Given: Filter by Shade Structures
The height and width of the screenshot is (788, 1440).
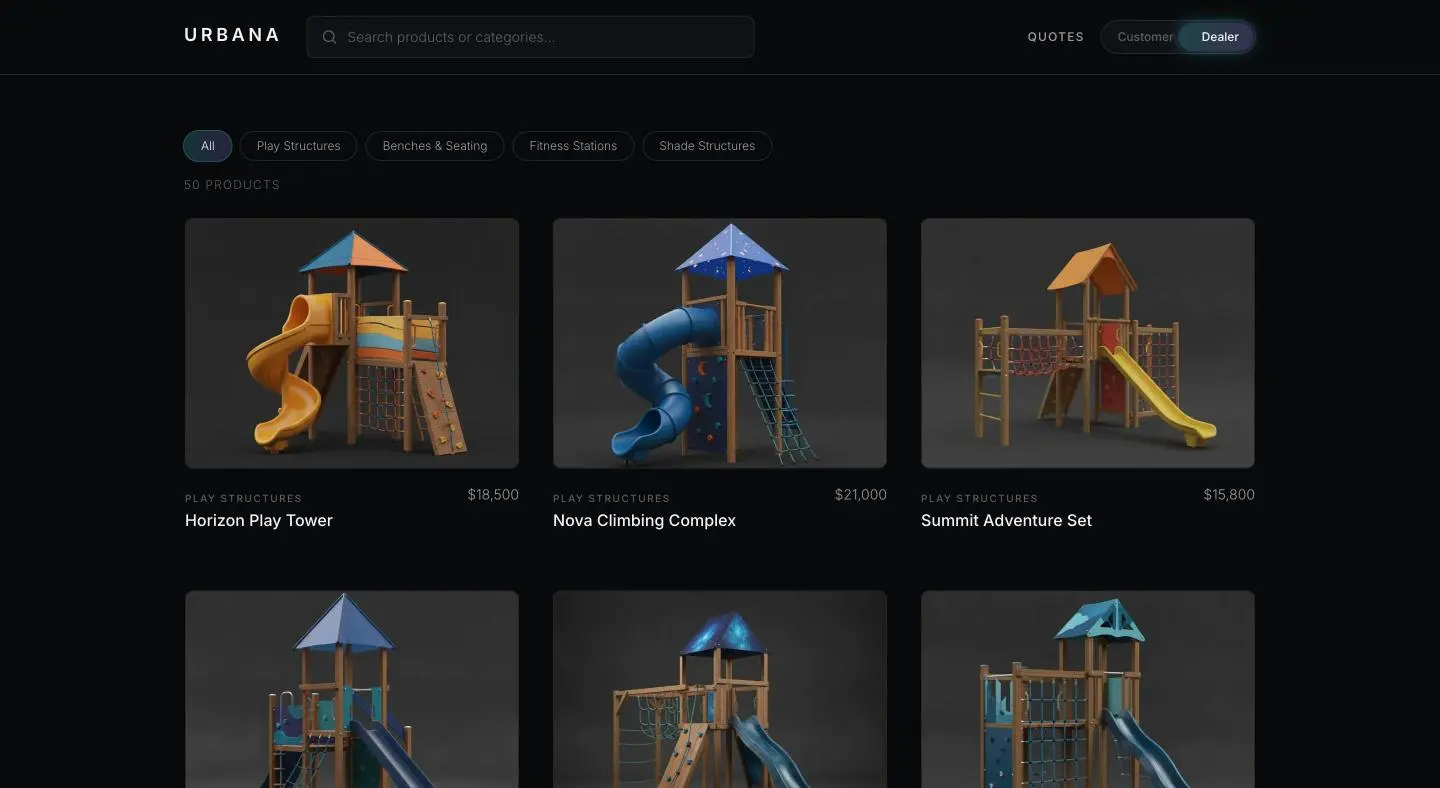Looking at the screenshot, I should 707,146.
